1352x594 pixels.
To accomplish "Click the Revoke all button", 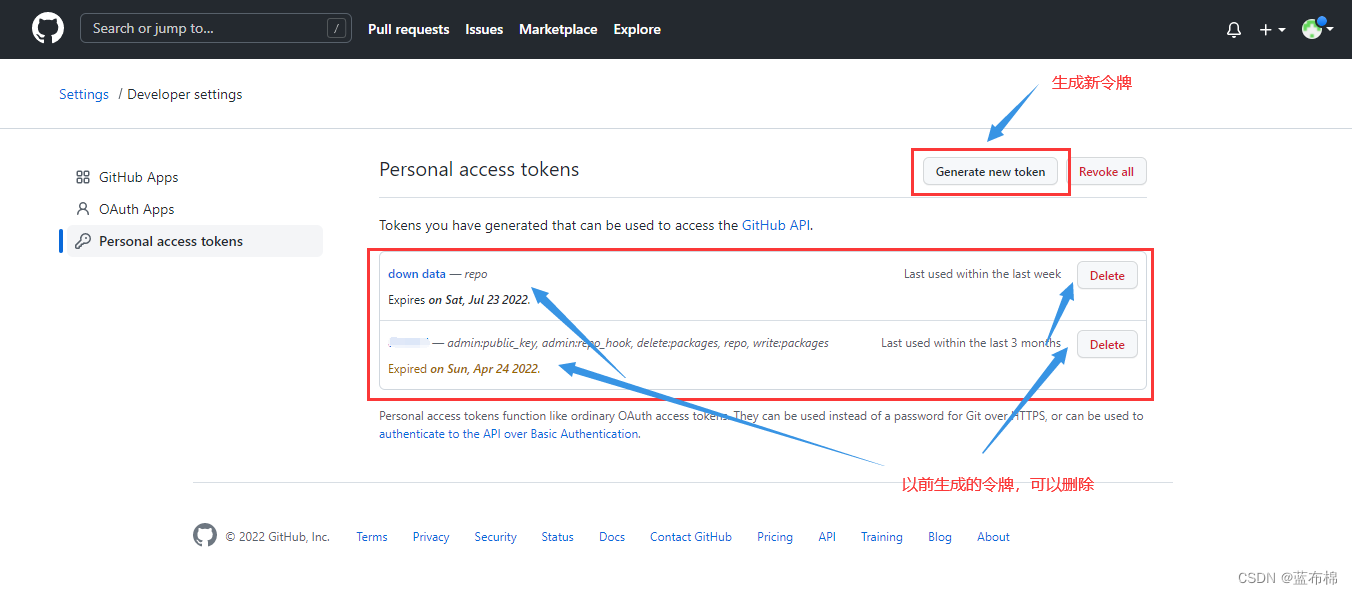I will click(x=1106, y=171).
